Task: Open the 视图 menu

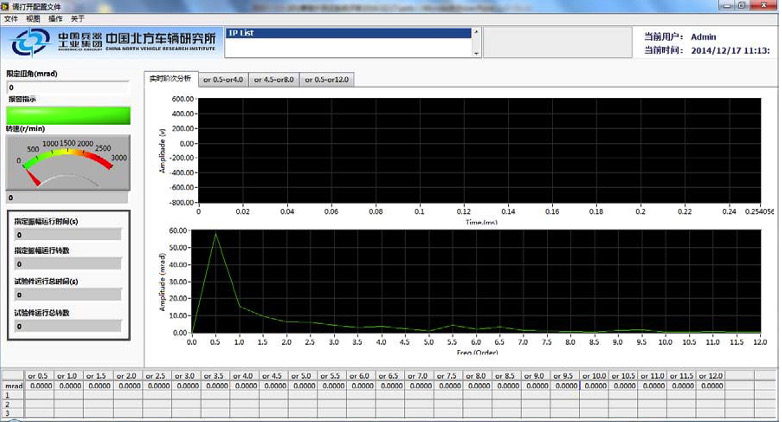Action: (33, 19)
